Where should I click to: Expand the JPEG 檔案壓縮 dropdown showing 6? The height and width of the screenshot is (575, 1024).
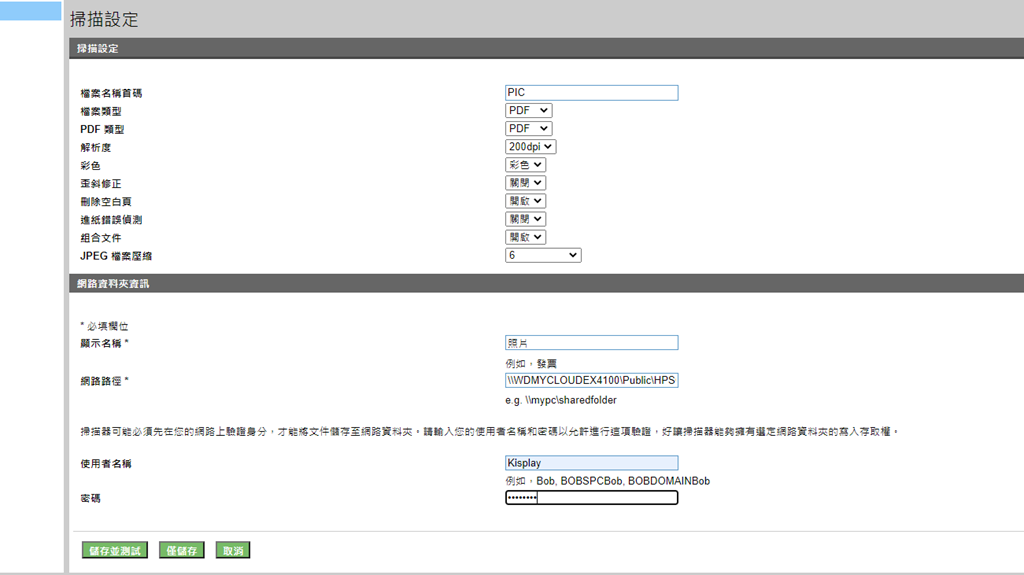coord(542,256)
